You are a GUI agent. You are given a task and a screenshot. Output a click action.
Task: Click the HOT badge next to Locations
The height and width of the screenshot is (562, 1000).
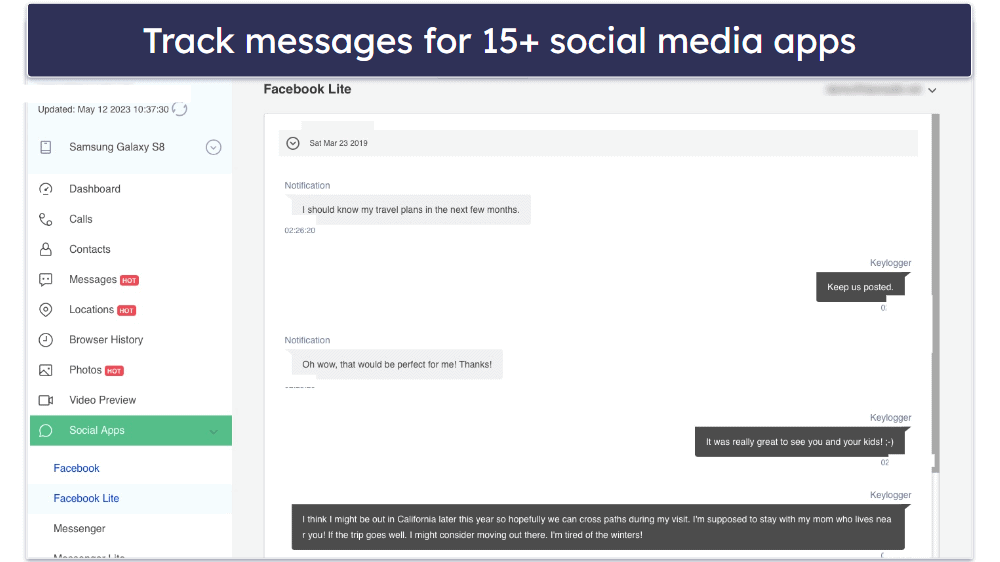[126, 311]
